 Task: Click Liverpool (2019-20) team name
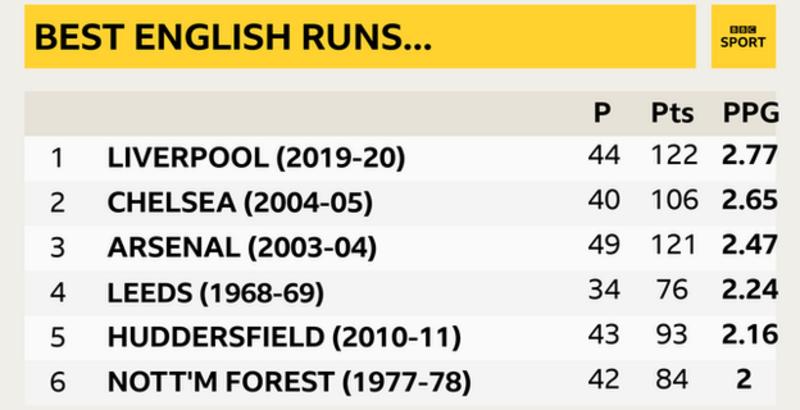(256, 157)
